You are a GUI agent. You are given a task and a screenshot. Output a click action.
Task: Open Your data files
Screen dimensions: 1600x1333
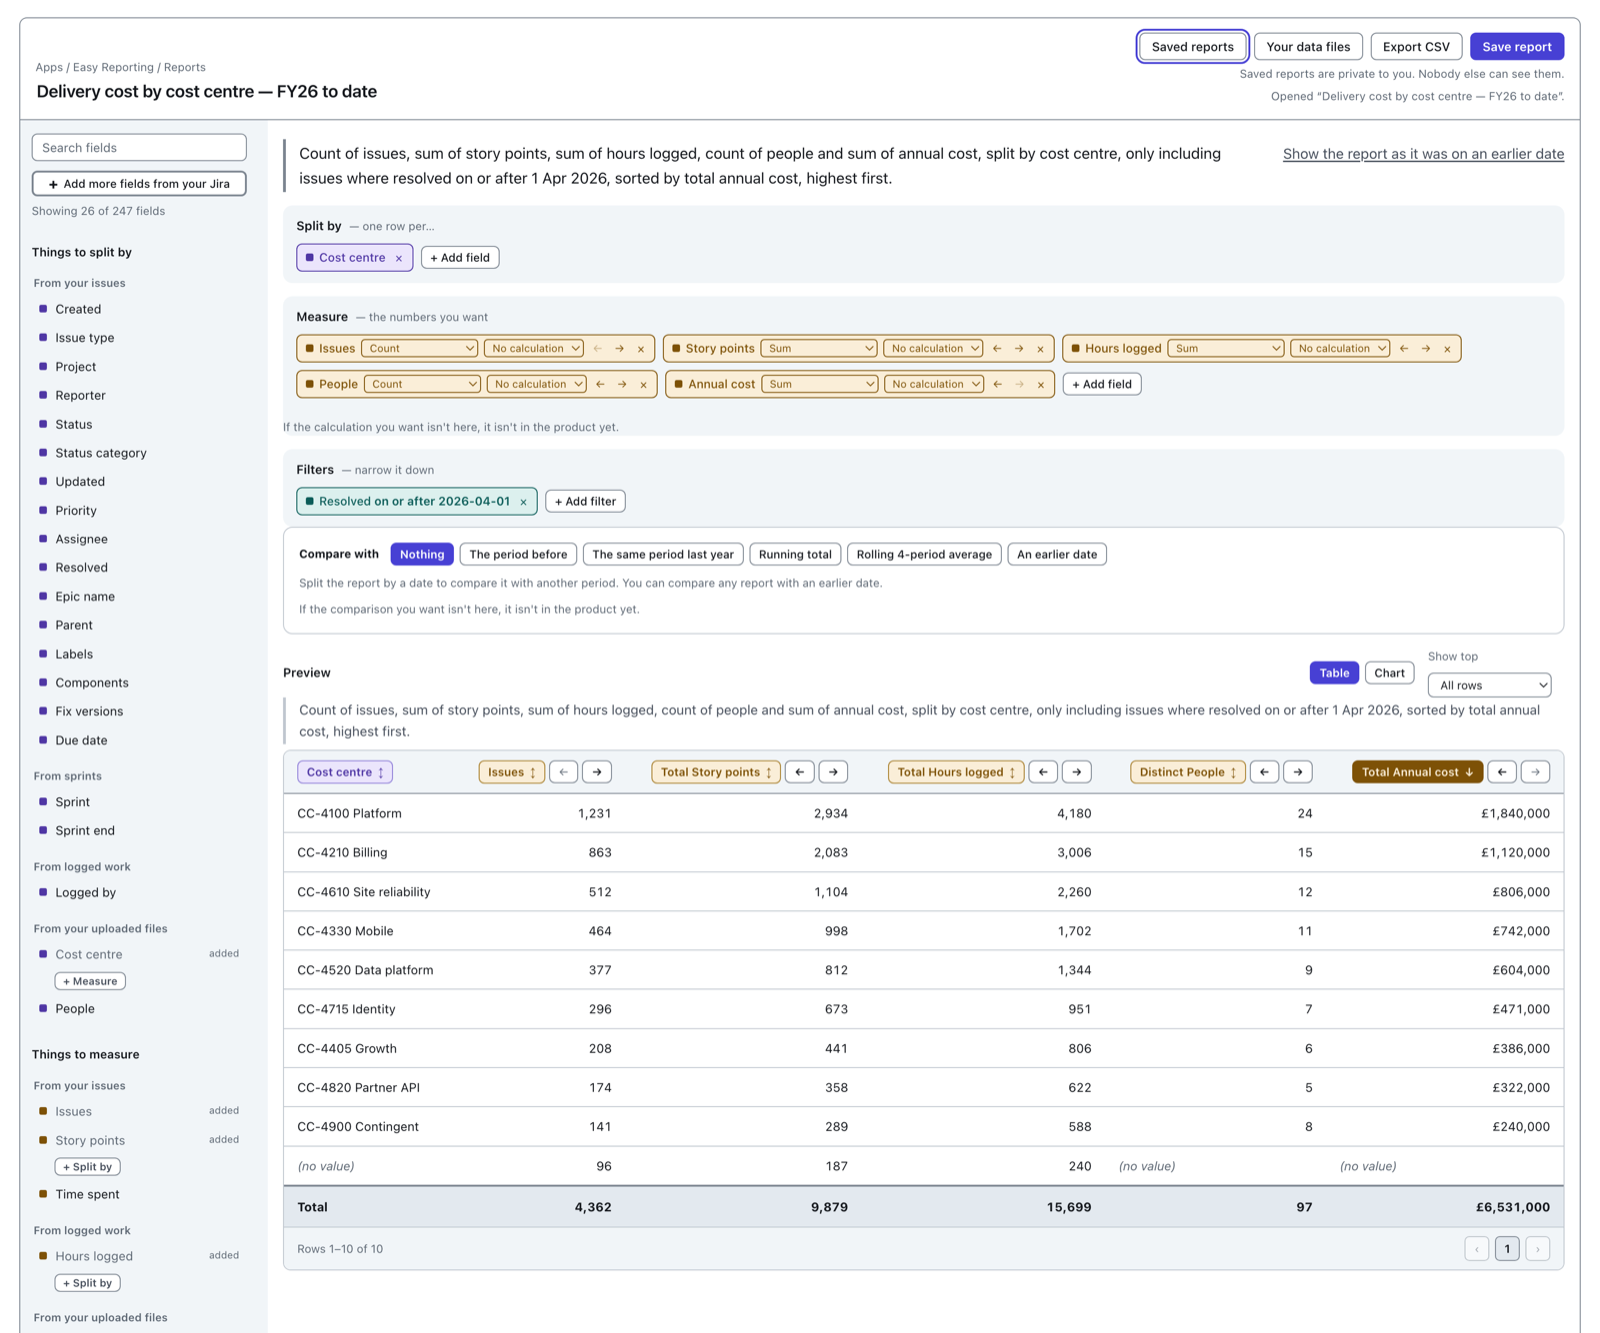point(1308,47)
